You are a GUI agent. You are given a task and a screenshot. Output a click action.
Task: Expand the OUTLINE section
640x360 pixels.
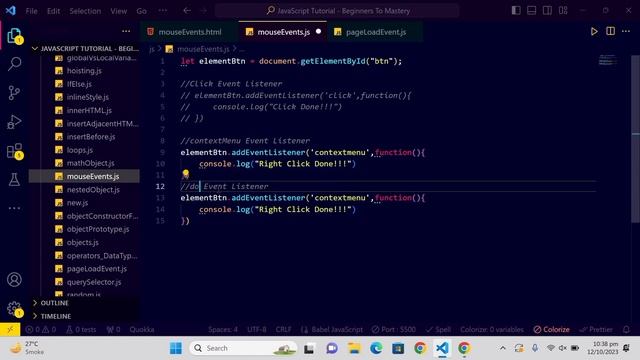pyautogui.click(x=85, y=303)
